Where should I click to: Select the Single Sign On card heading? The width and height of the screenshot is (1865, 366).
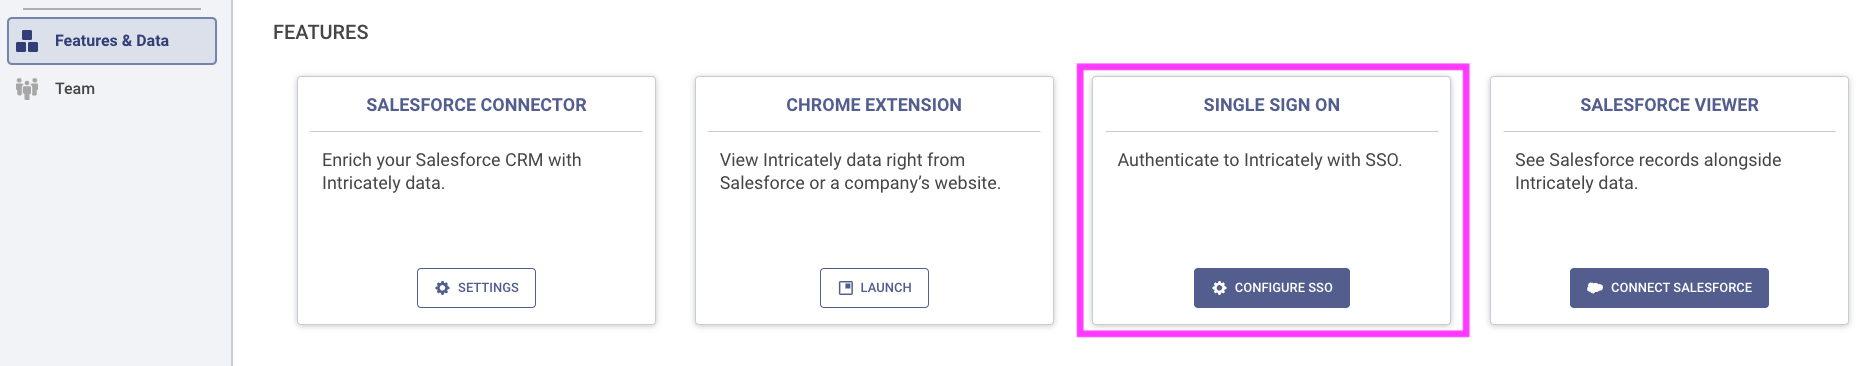click(1271, 105)
